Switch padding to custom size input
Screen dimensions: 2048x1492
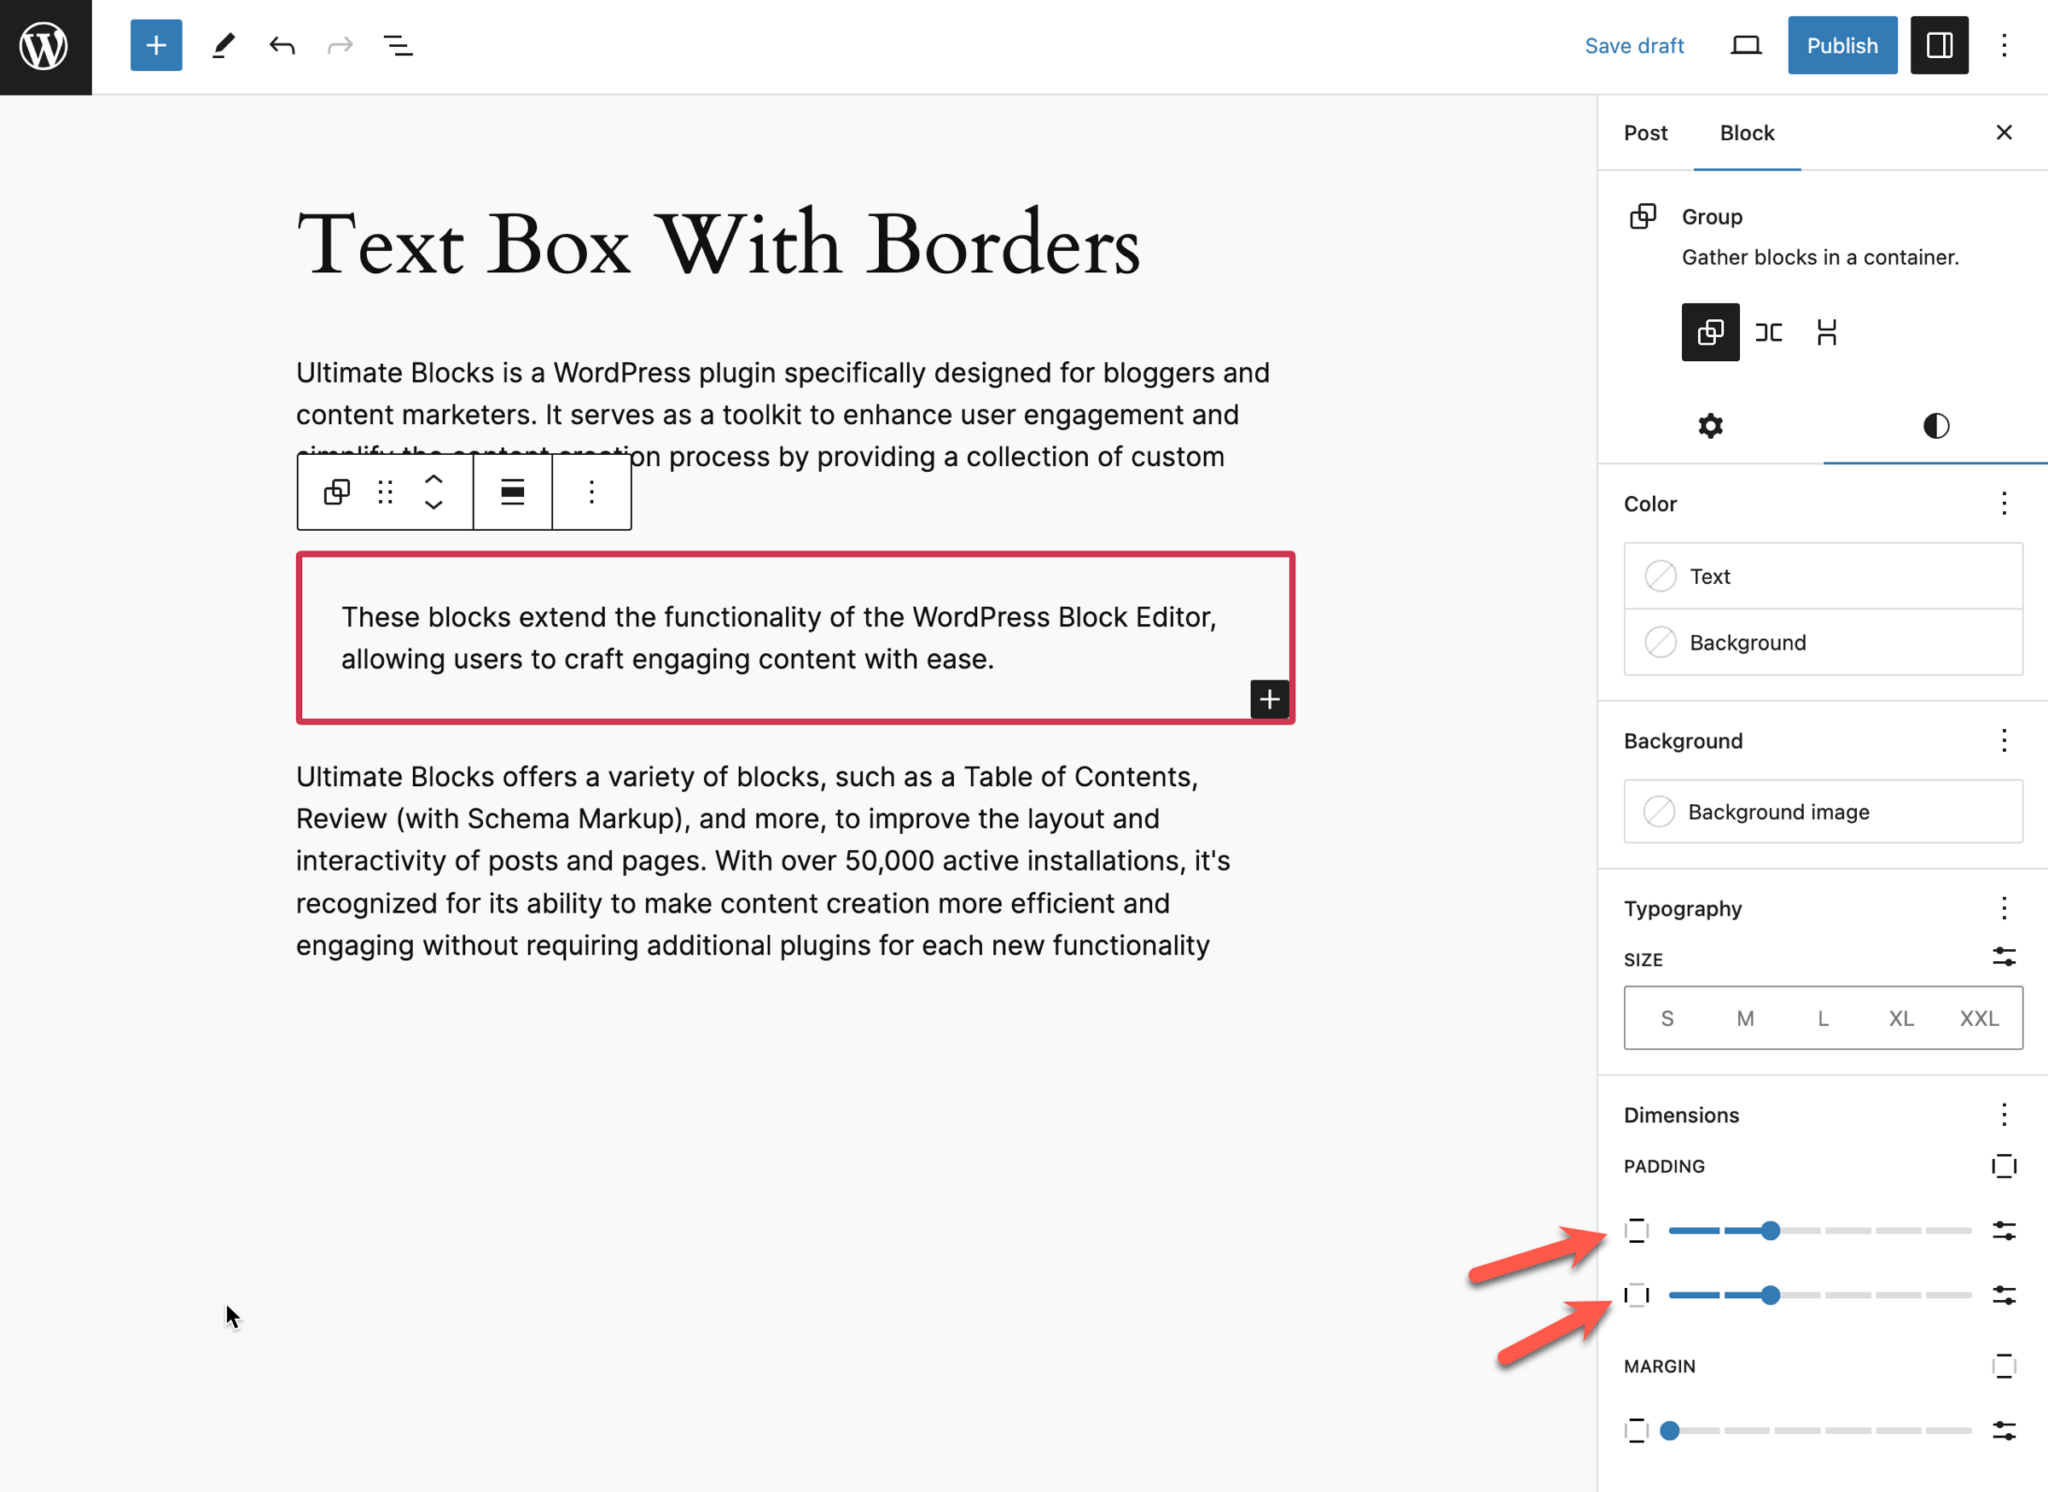point(2005,1230)
